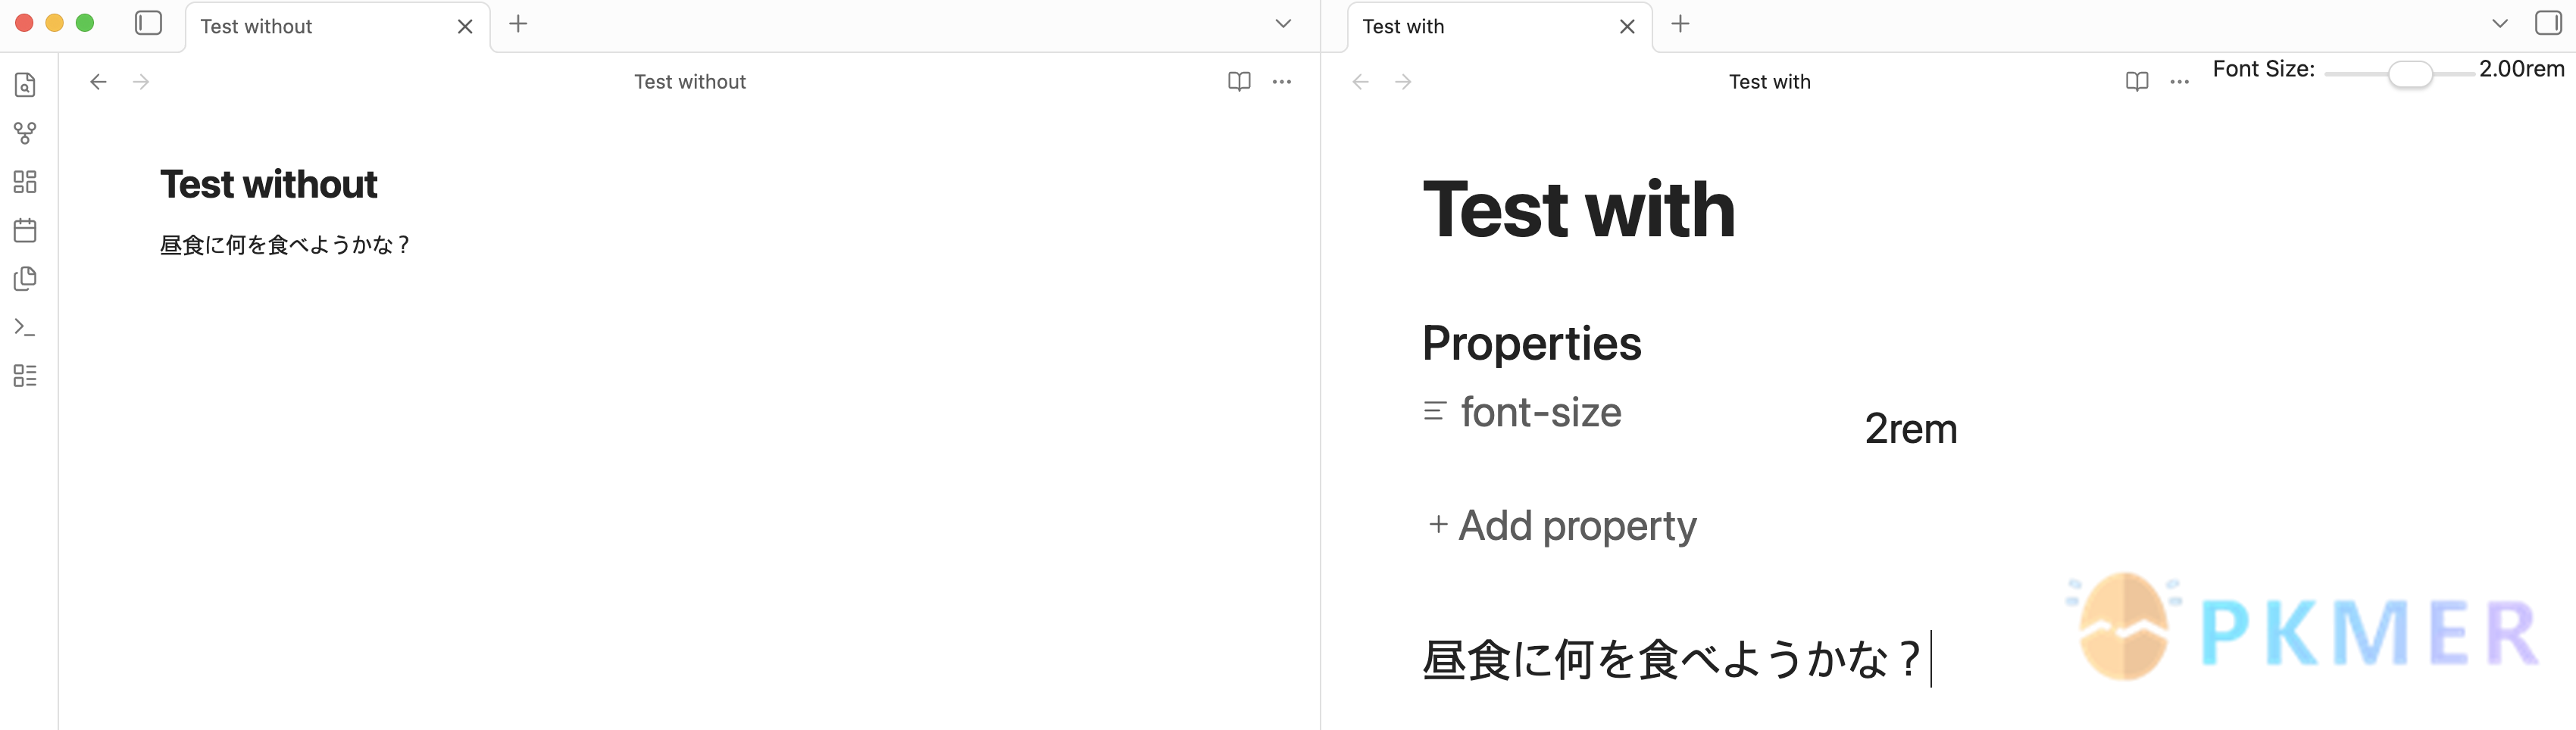Expand tab list dropdown in left pane
Screen dimensions: 2576x730
point(1283,24)
